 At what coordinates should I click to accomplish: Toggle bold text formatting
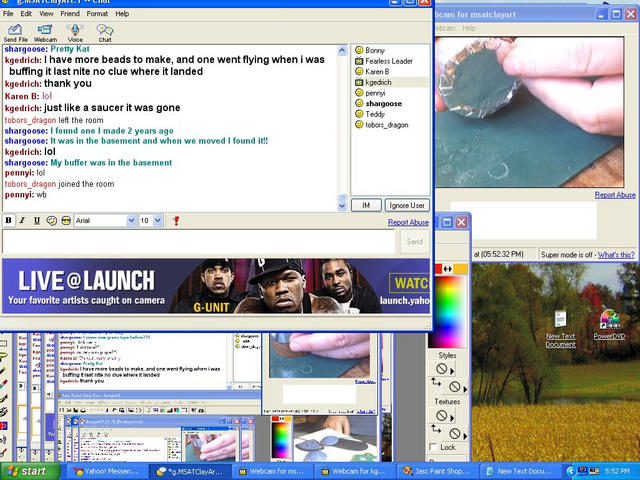point(8,221)
